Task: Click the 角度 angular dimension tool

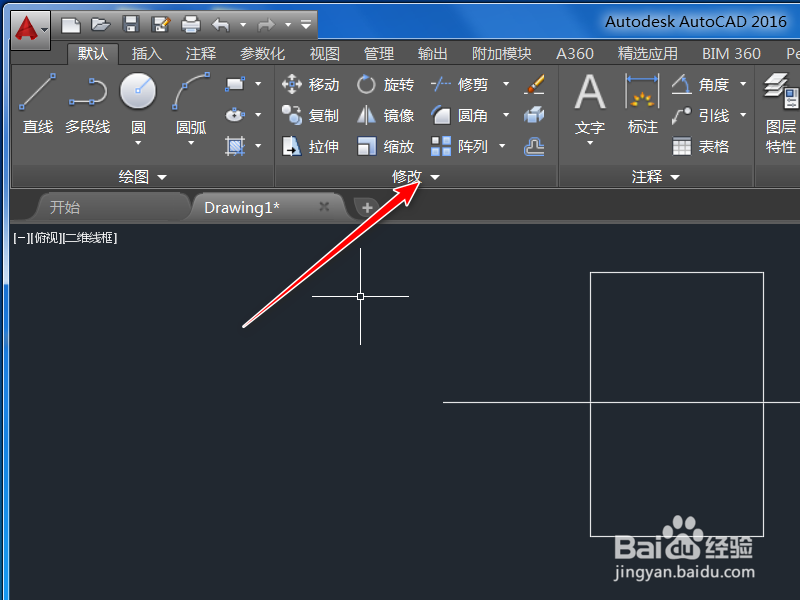Action: (x=700, y=84)
